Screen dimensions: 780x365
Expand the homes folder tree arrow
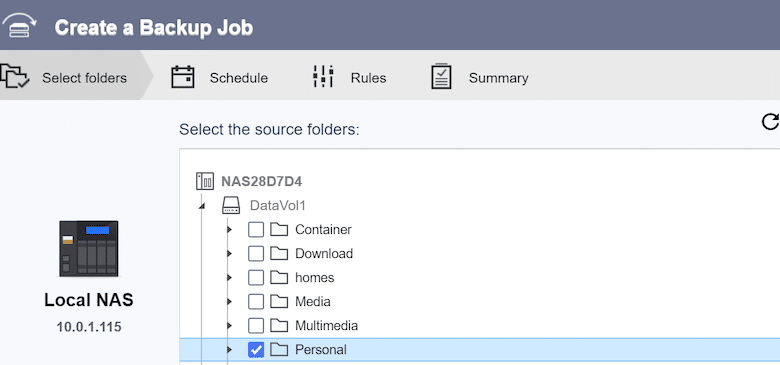pos(229,277)
